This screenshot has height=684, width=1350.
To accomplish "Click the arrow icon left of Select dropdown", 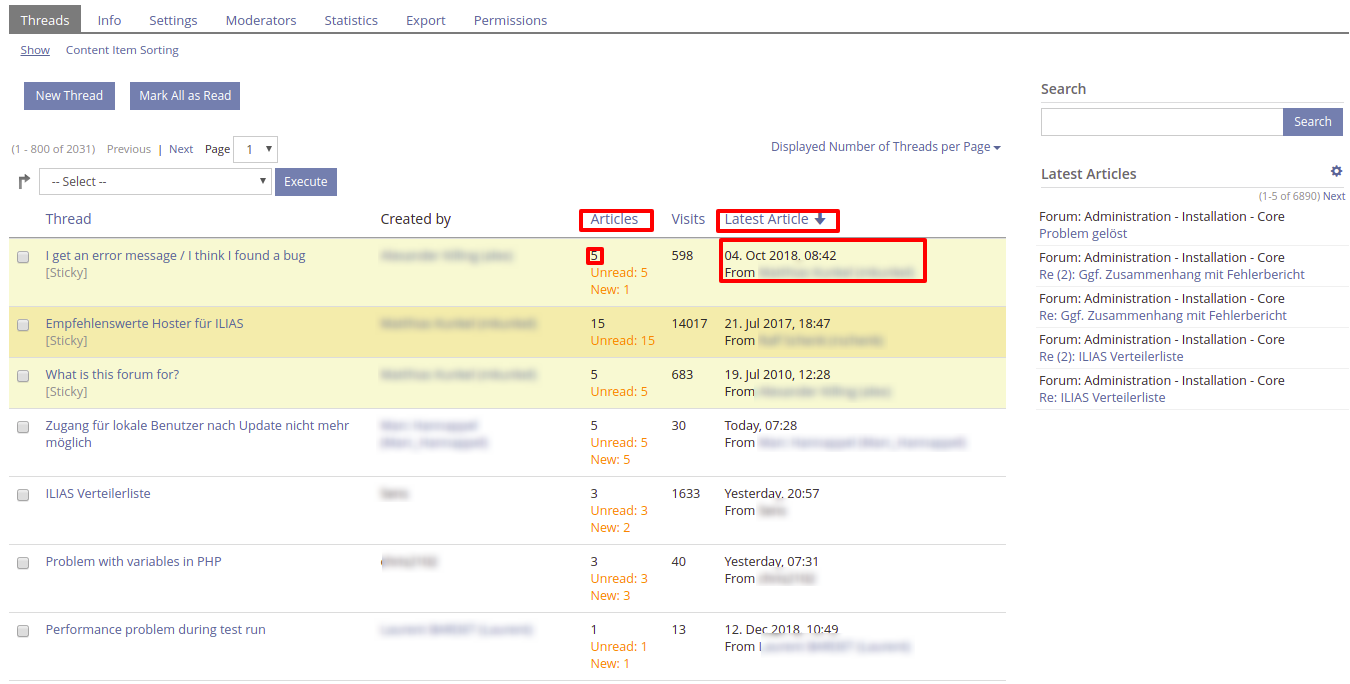I will pos(24,181).
